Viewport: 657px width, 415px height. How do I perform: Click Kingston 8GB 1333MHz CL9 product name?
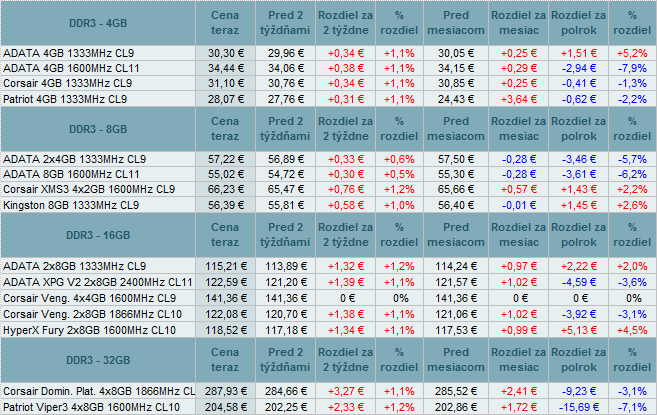71,205
